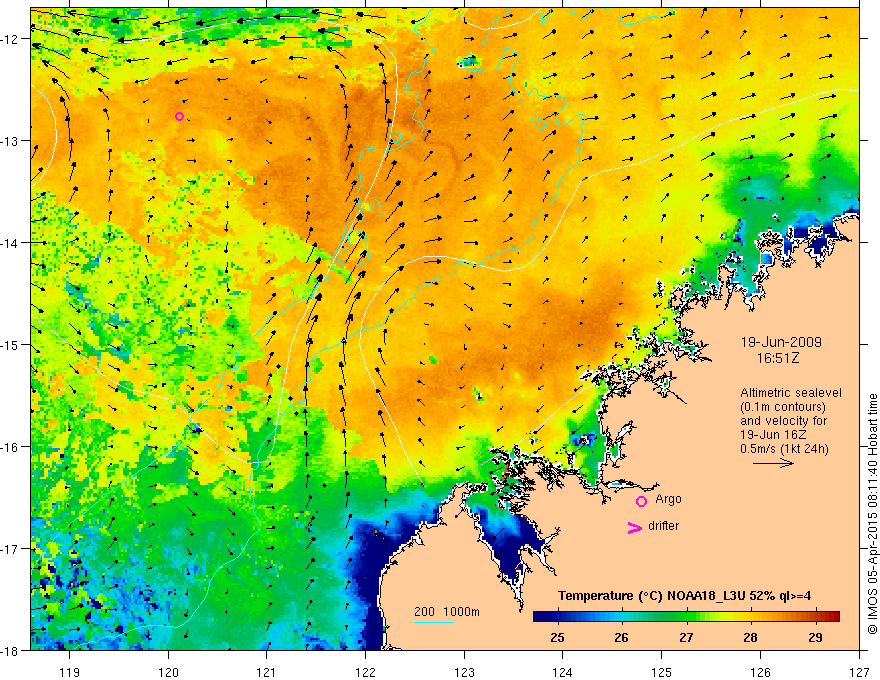Click the longitude axis label 125

point(662,672)
